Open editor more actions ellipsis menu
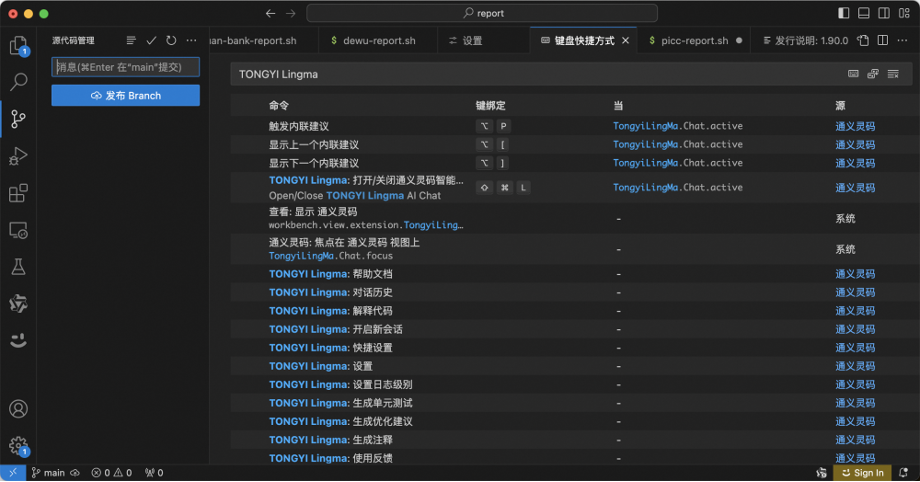The image size is (920, 482). 902,41
